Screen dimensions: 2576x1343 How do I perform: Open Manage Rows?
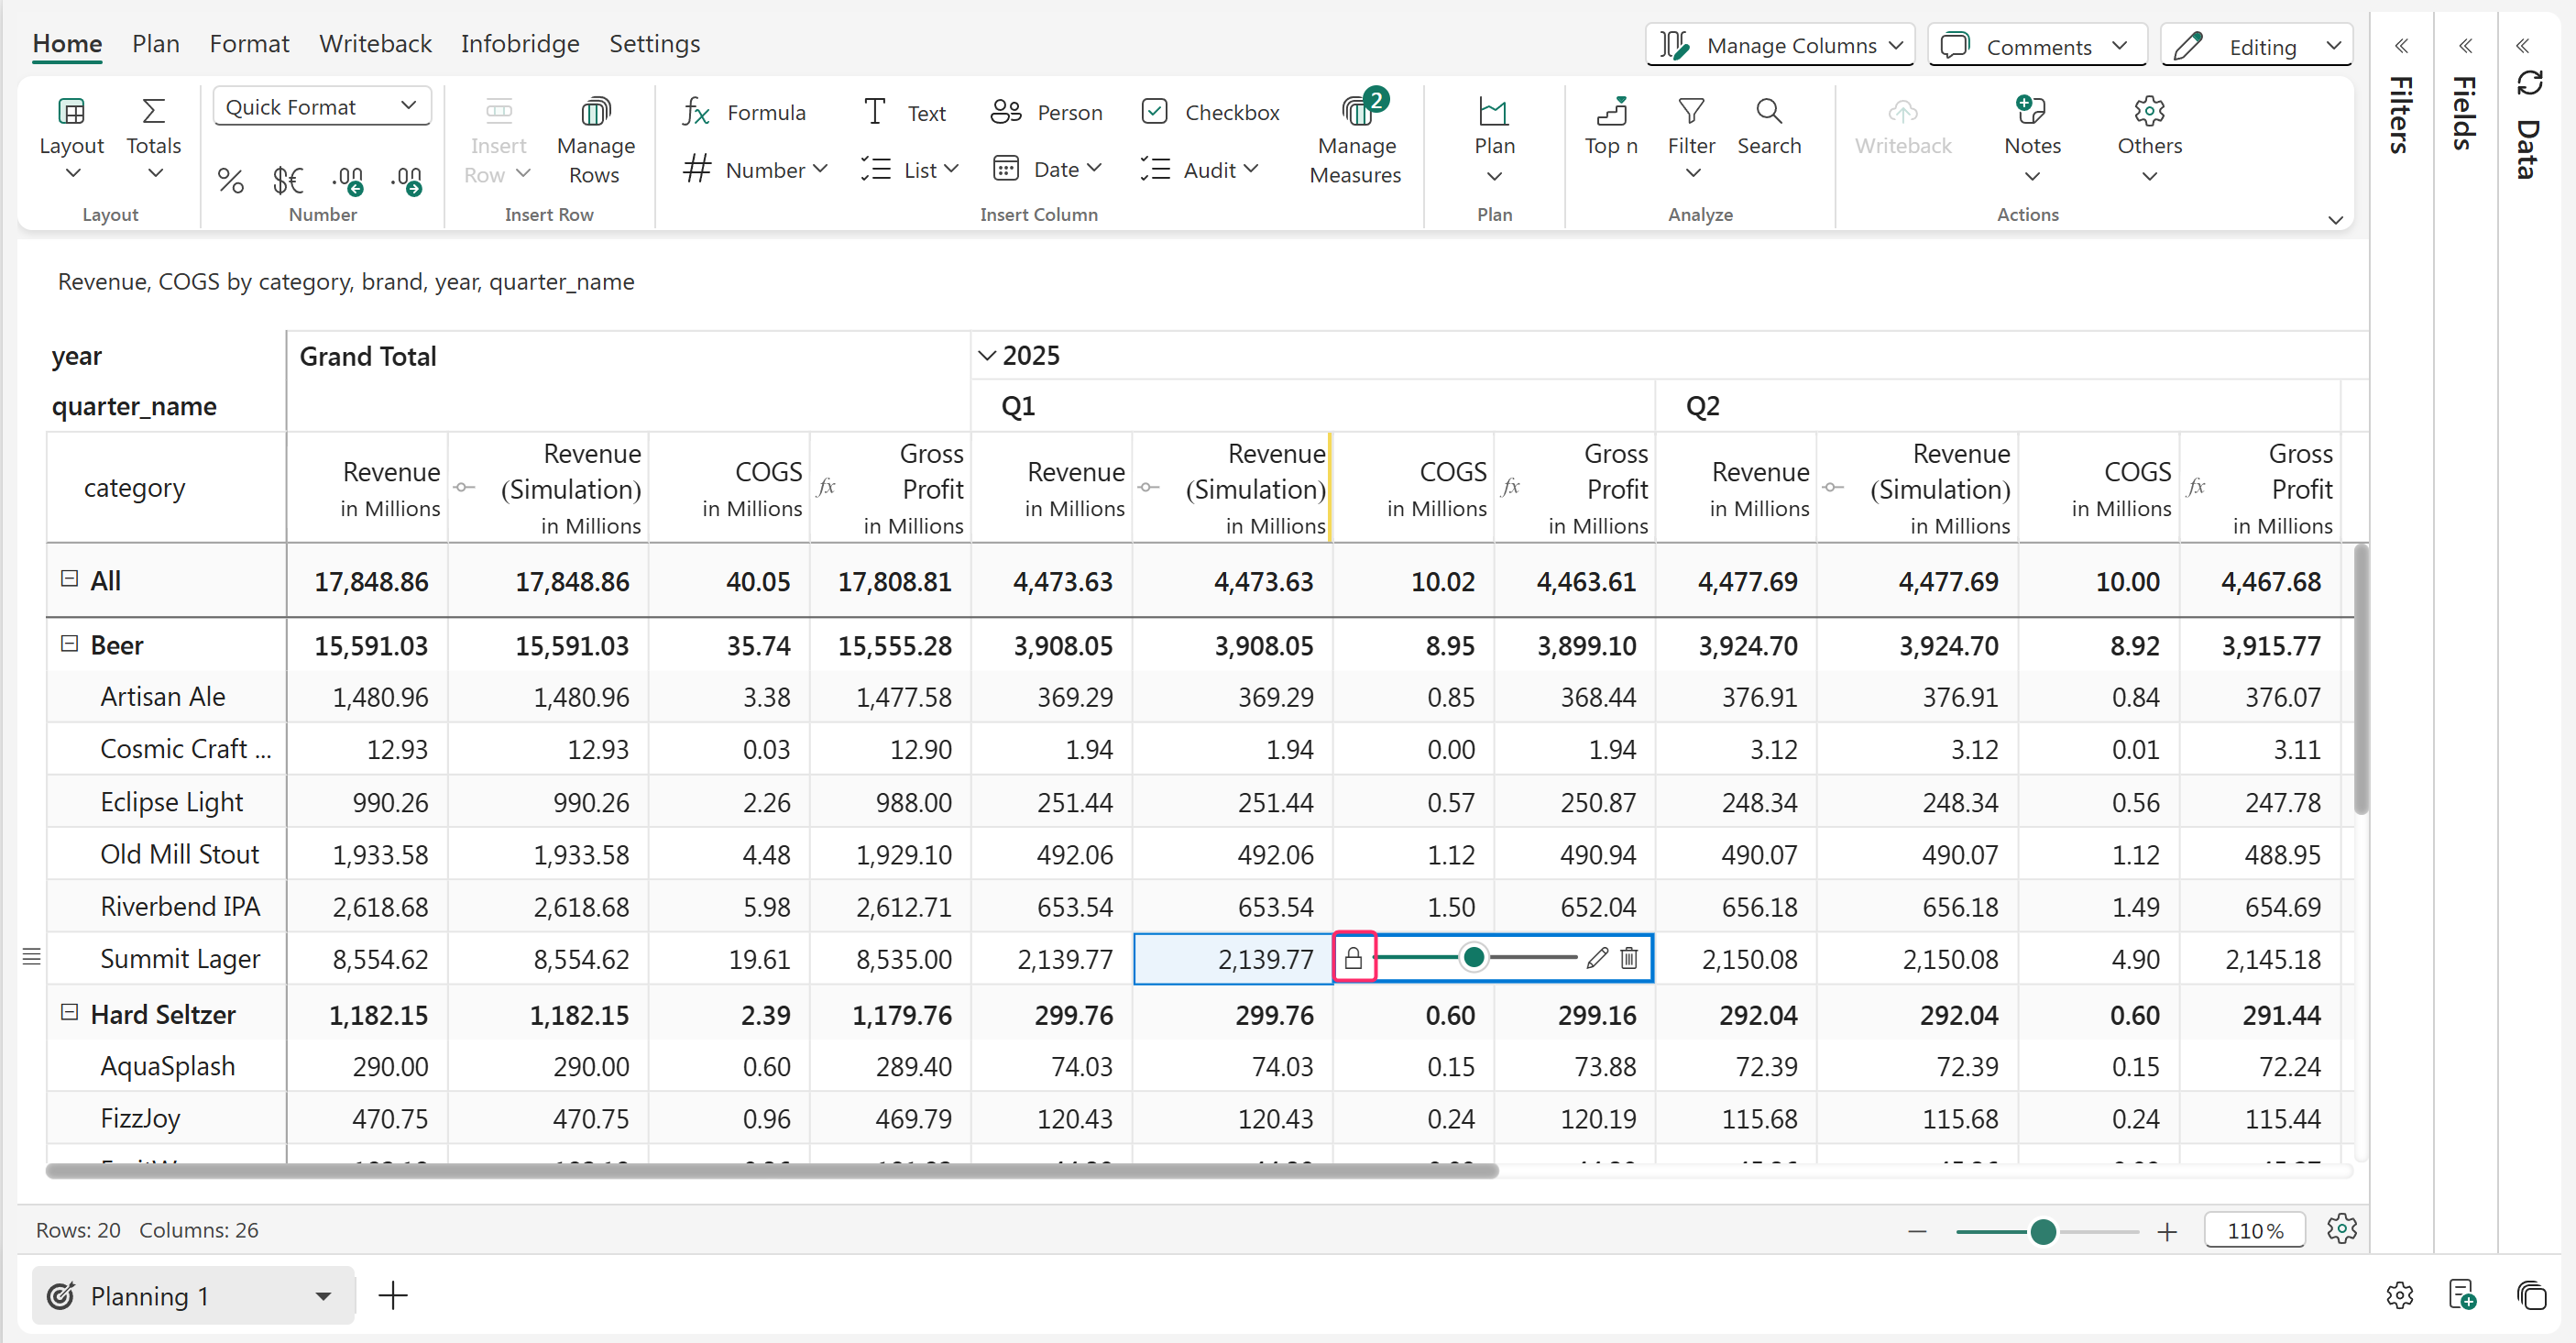click(x=595, y=139)
